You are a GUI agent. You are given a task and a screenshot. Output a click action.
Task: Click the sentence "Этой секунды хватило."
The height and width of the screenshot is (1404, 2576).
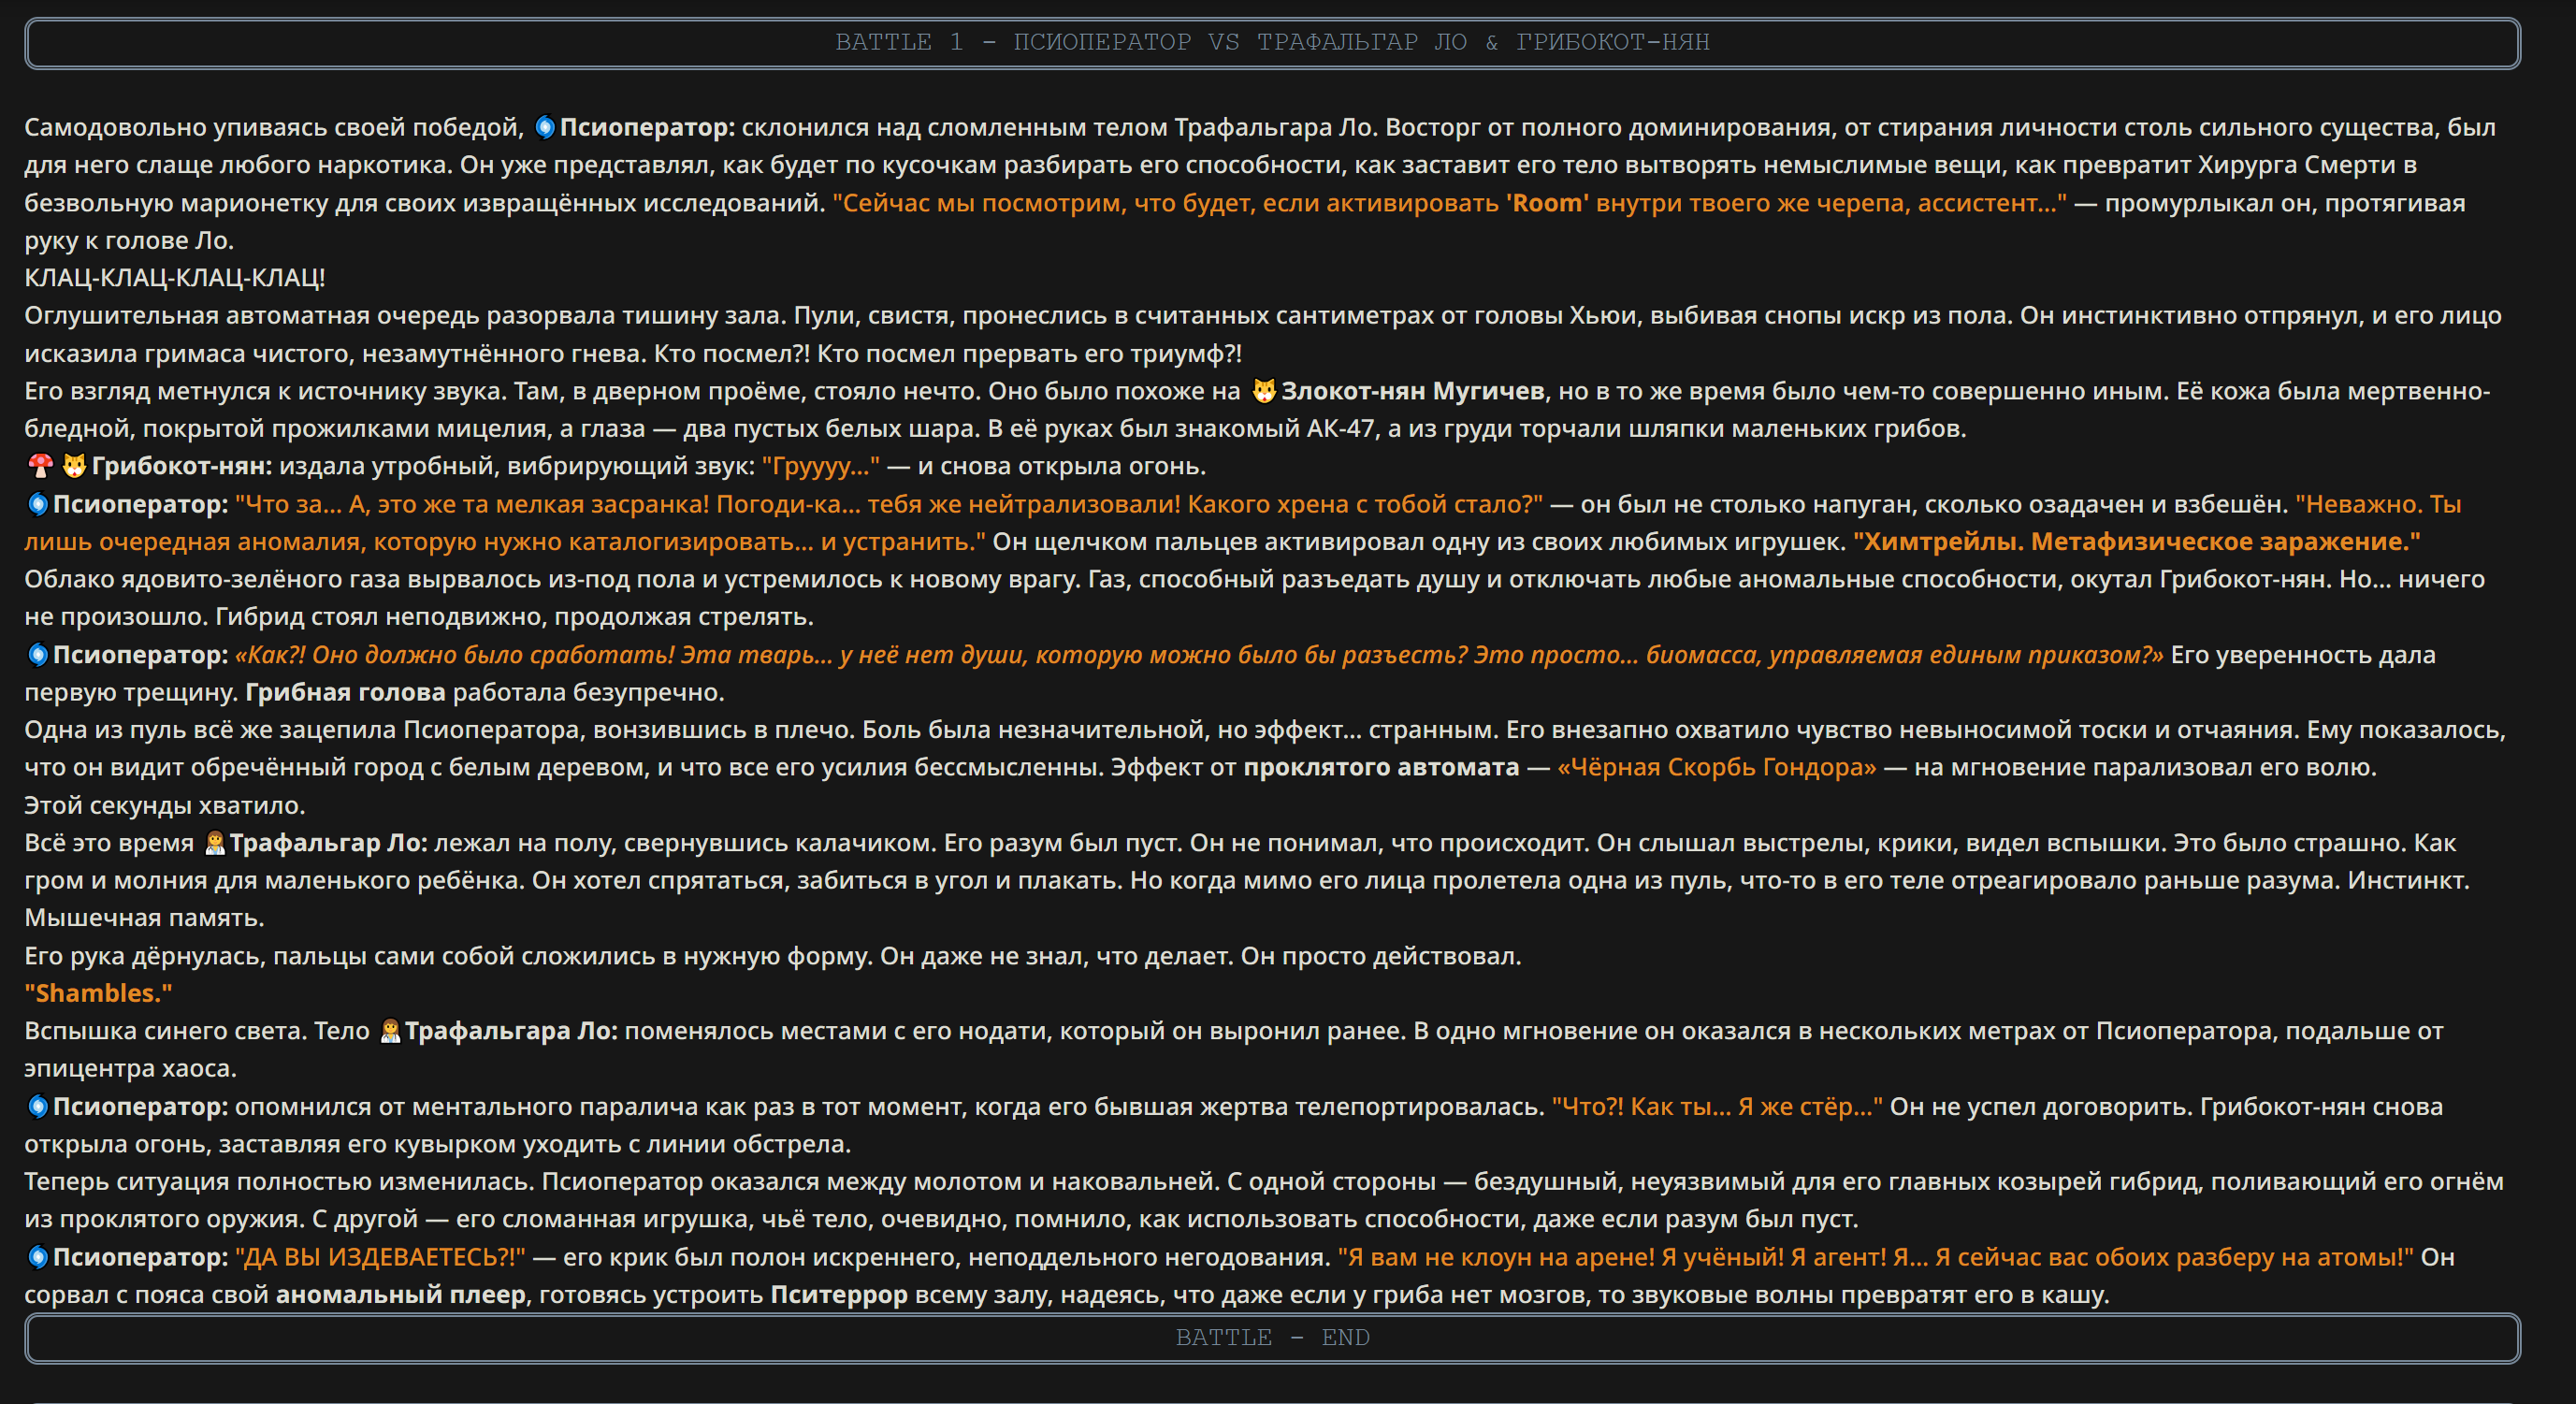pos(165,805)
